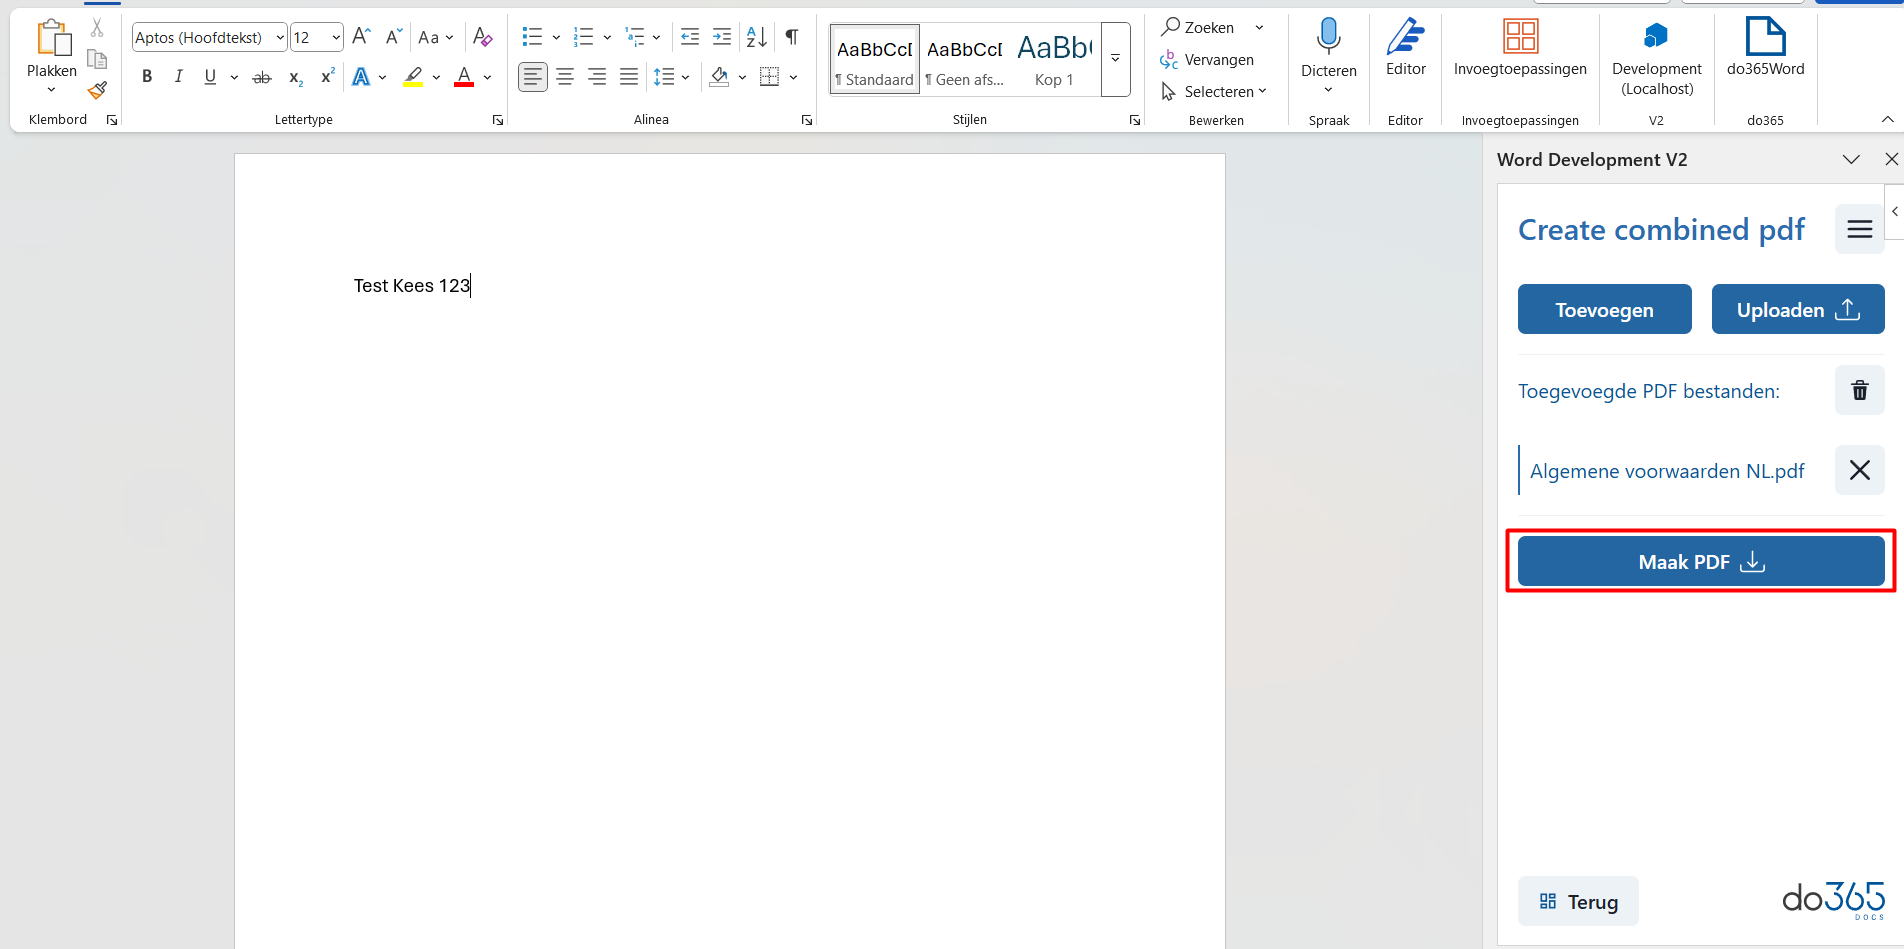Open the Selecteren dropdown
This screenshot has height=949, width=1904.
[1216, 92]
